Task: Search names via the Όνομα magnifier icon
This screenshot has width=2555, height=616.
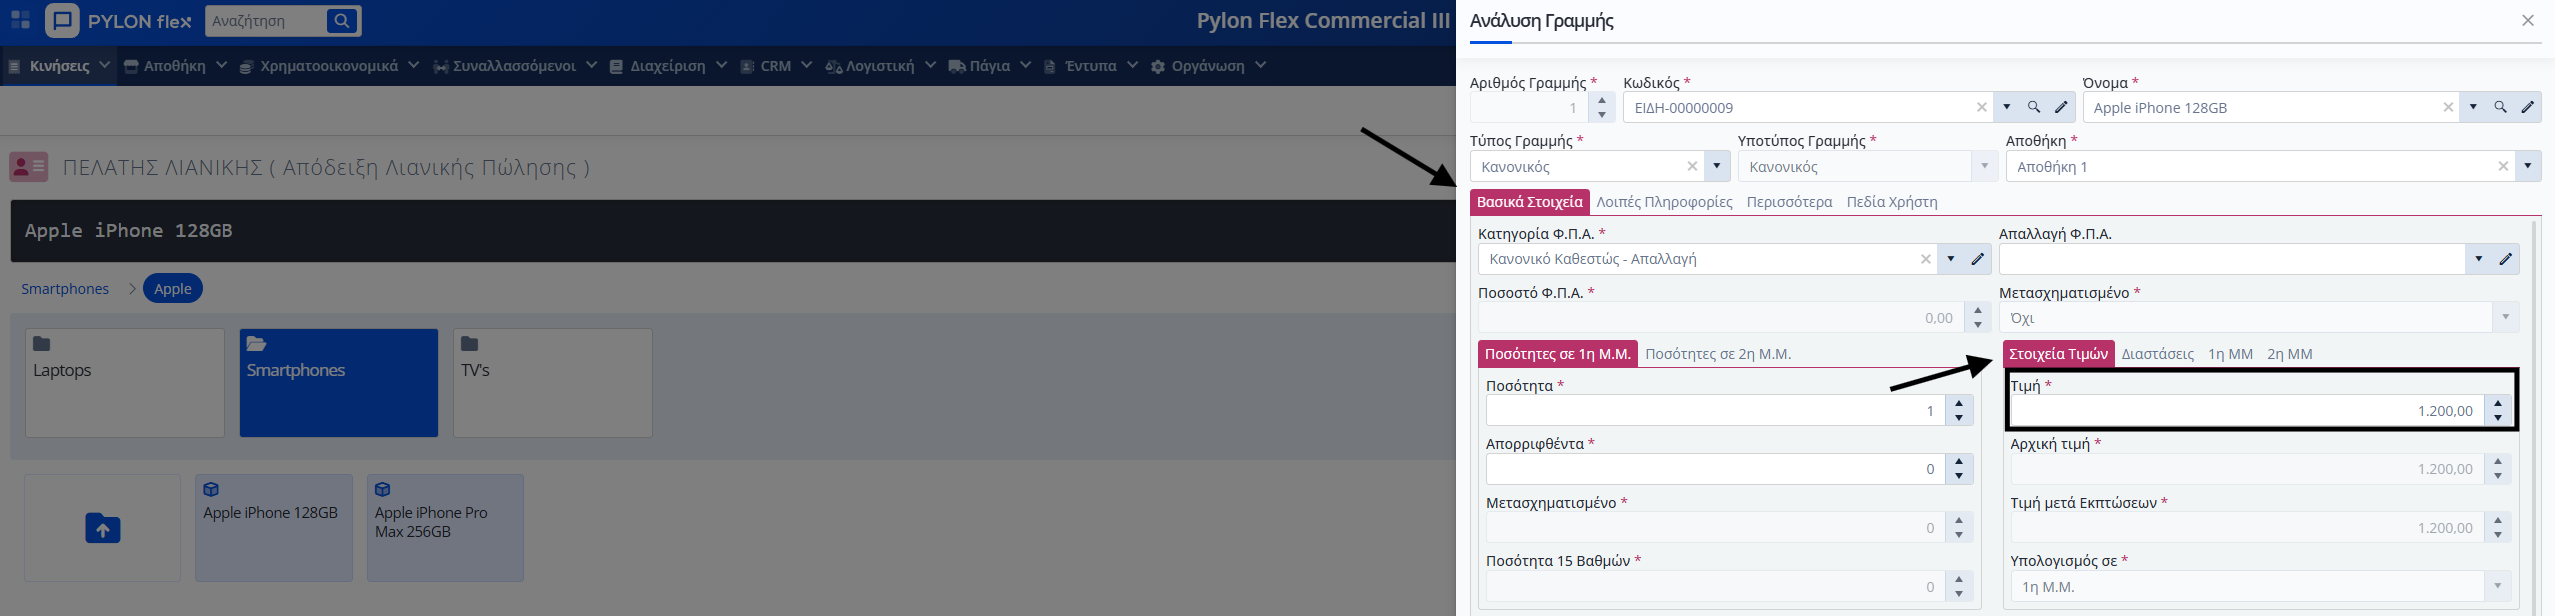Action: click(2500, 107)
